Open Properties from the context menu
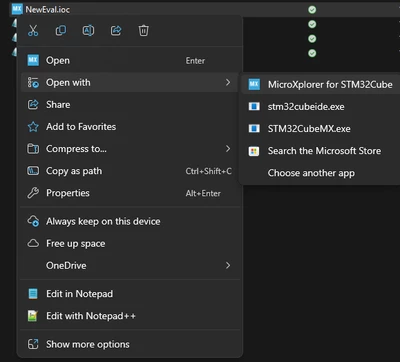 [x=129, y=193]
